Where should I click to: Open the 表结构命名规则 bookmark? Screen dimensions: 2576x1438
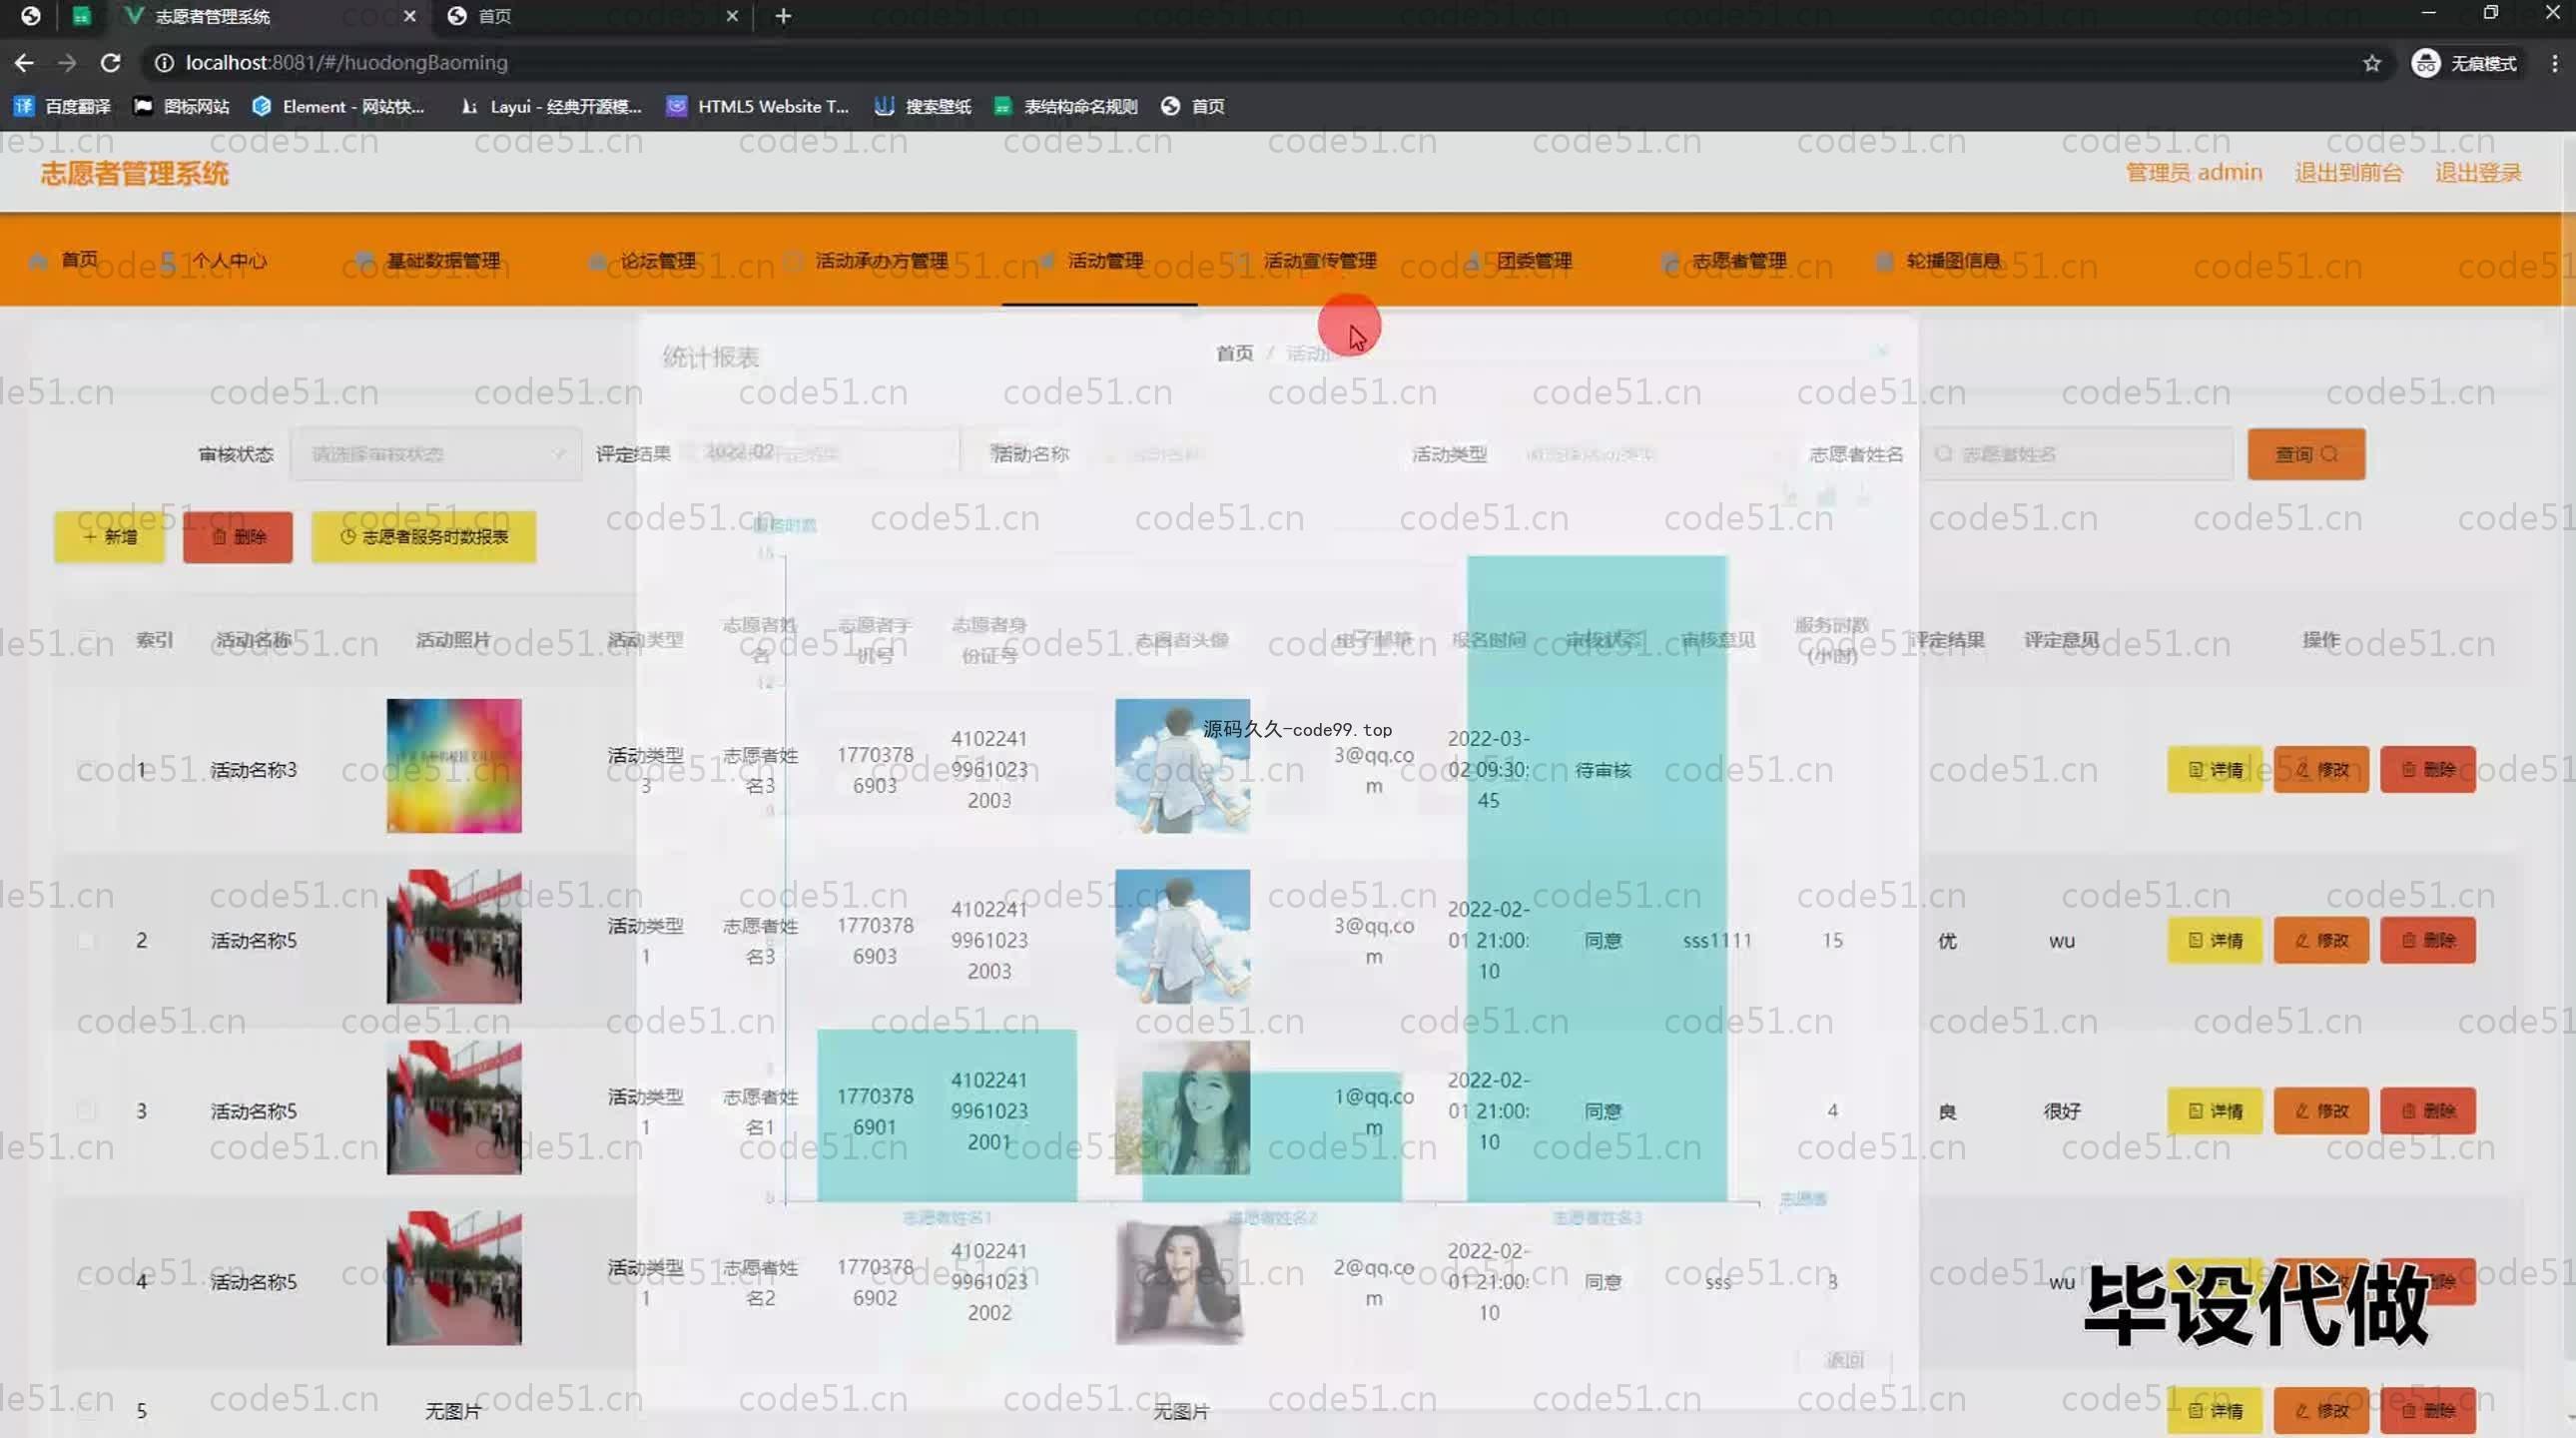1065,106
